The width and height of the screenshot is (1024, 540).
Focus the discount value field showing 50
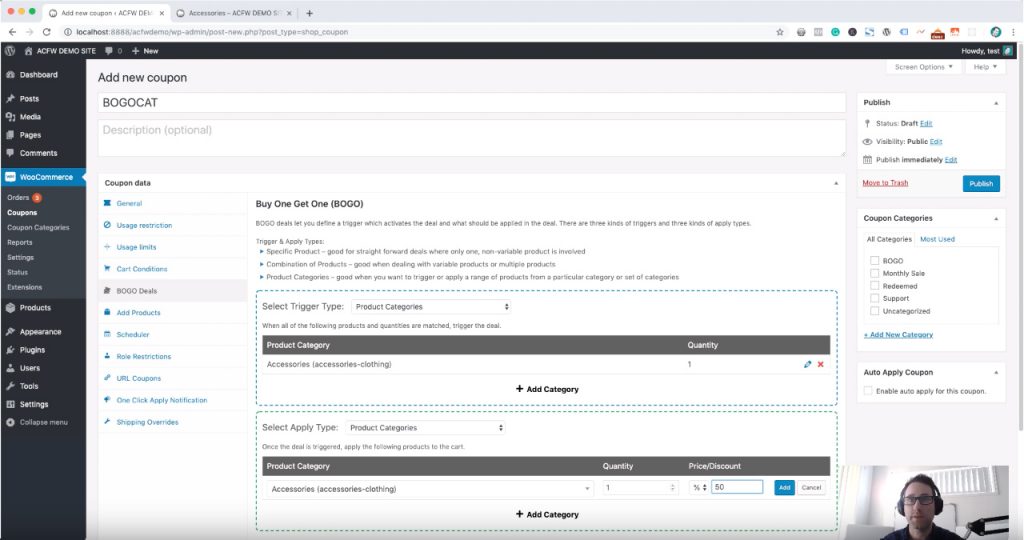click(x=737, y=487)
